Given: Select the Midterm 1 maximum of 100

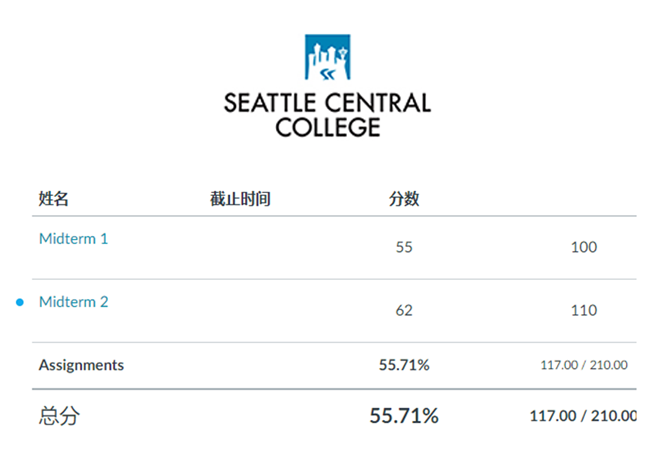Looking at the screenshot, I should pos(584,247).
